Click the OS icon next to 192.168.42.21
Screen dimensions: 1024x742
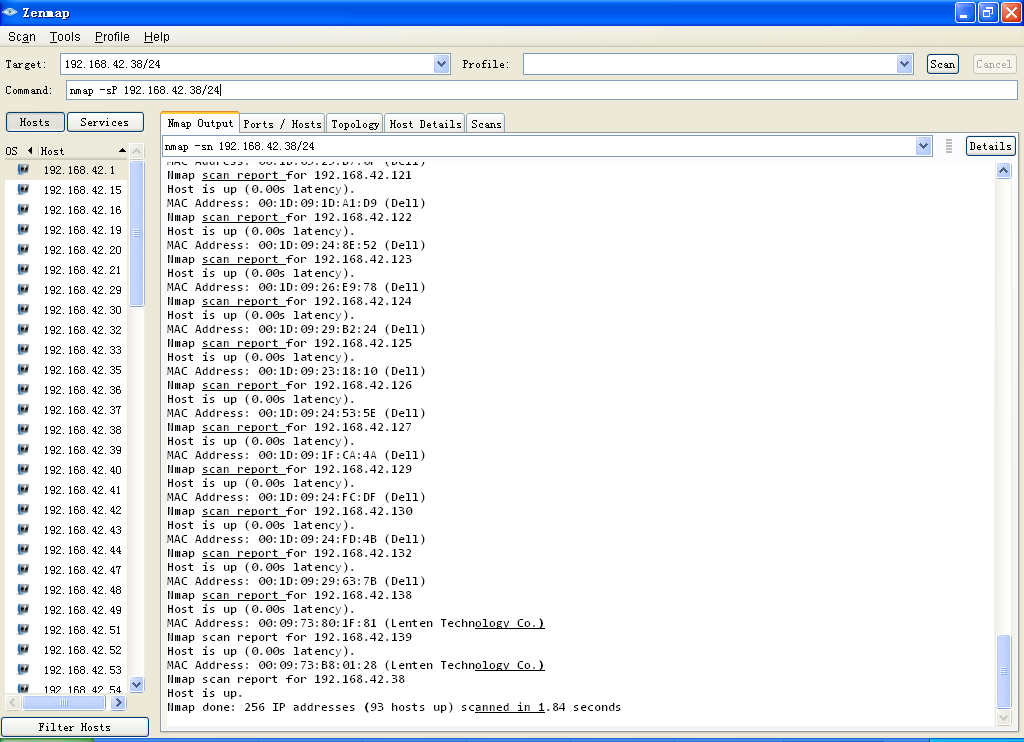pos(23,270)
